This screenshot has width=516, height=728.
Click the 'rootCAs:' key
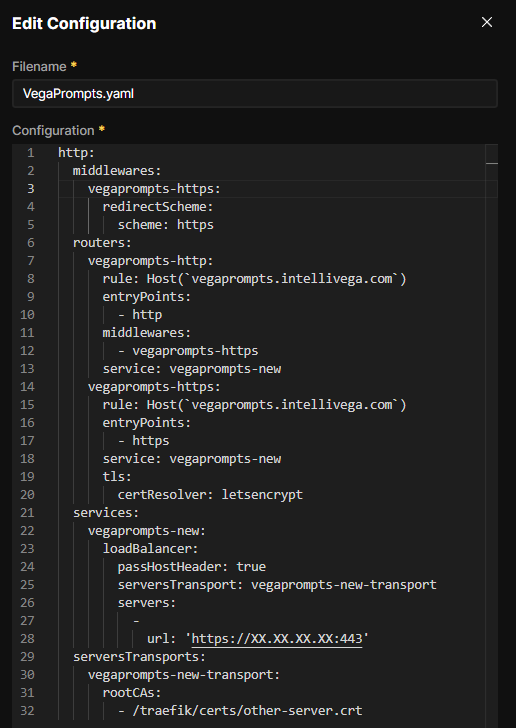(x=132, y=693)
